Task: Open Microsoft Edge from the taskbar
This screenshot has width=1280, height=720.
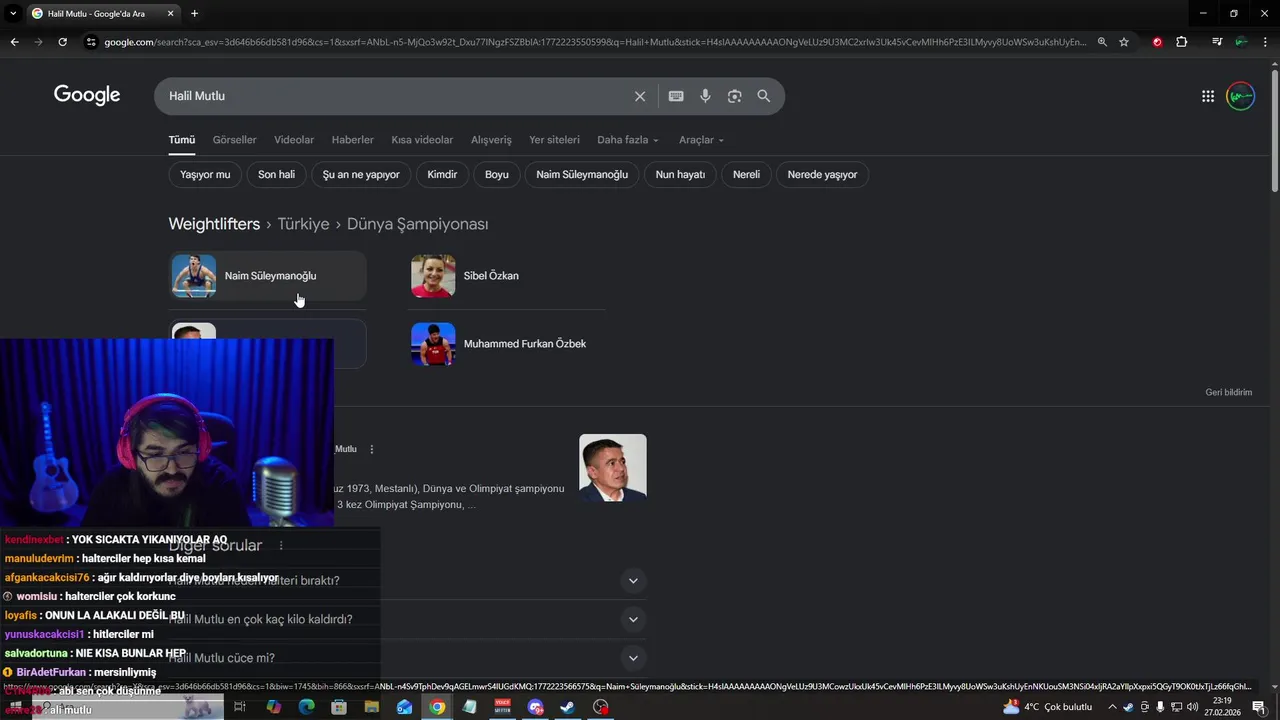Action: click(306, 707)
